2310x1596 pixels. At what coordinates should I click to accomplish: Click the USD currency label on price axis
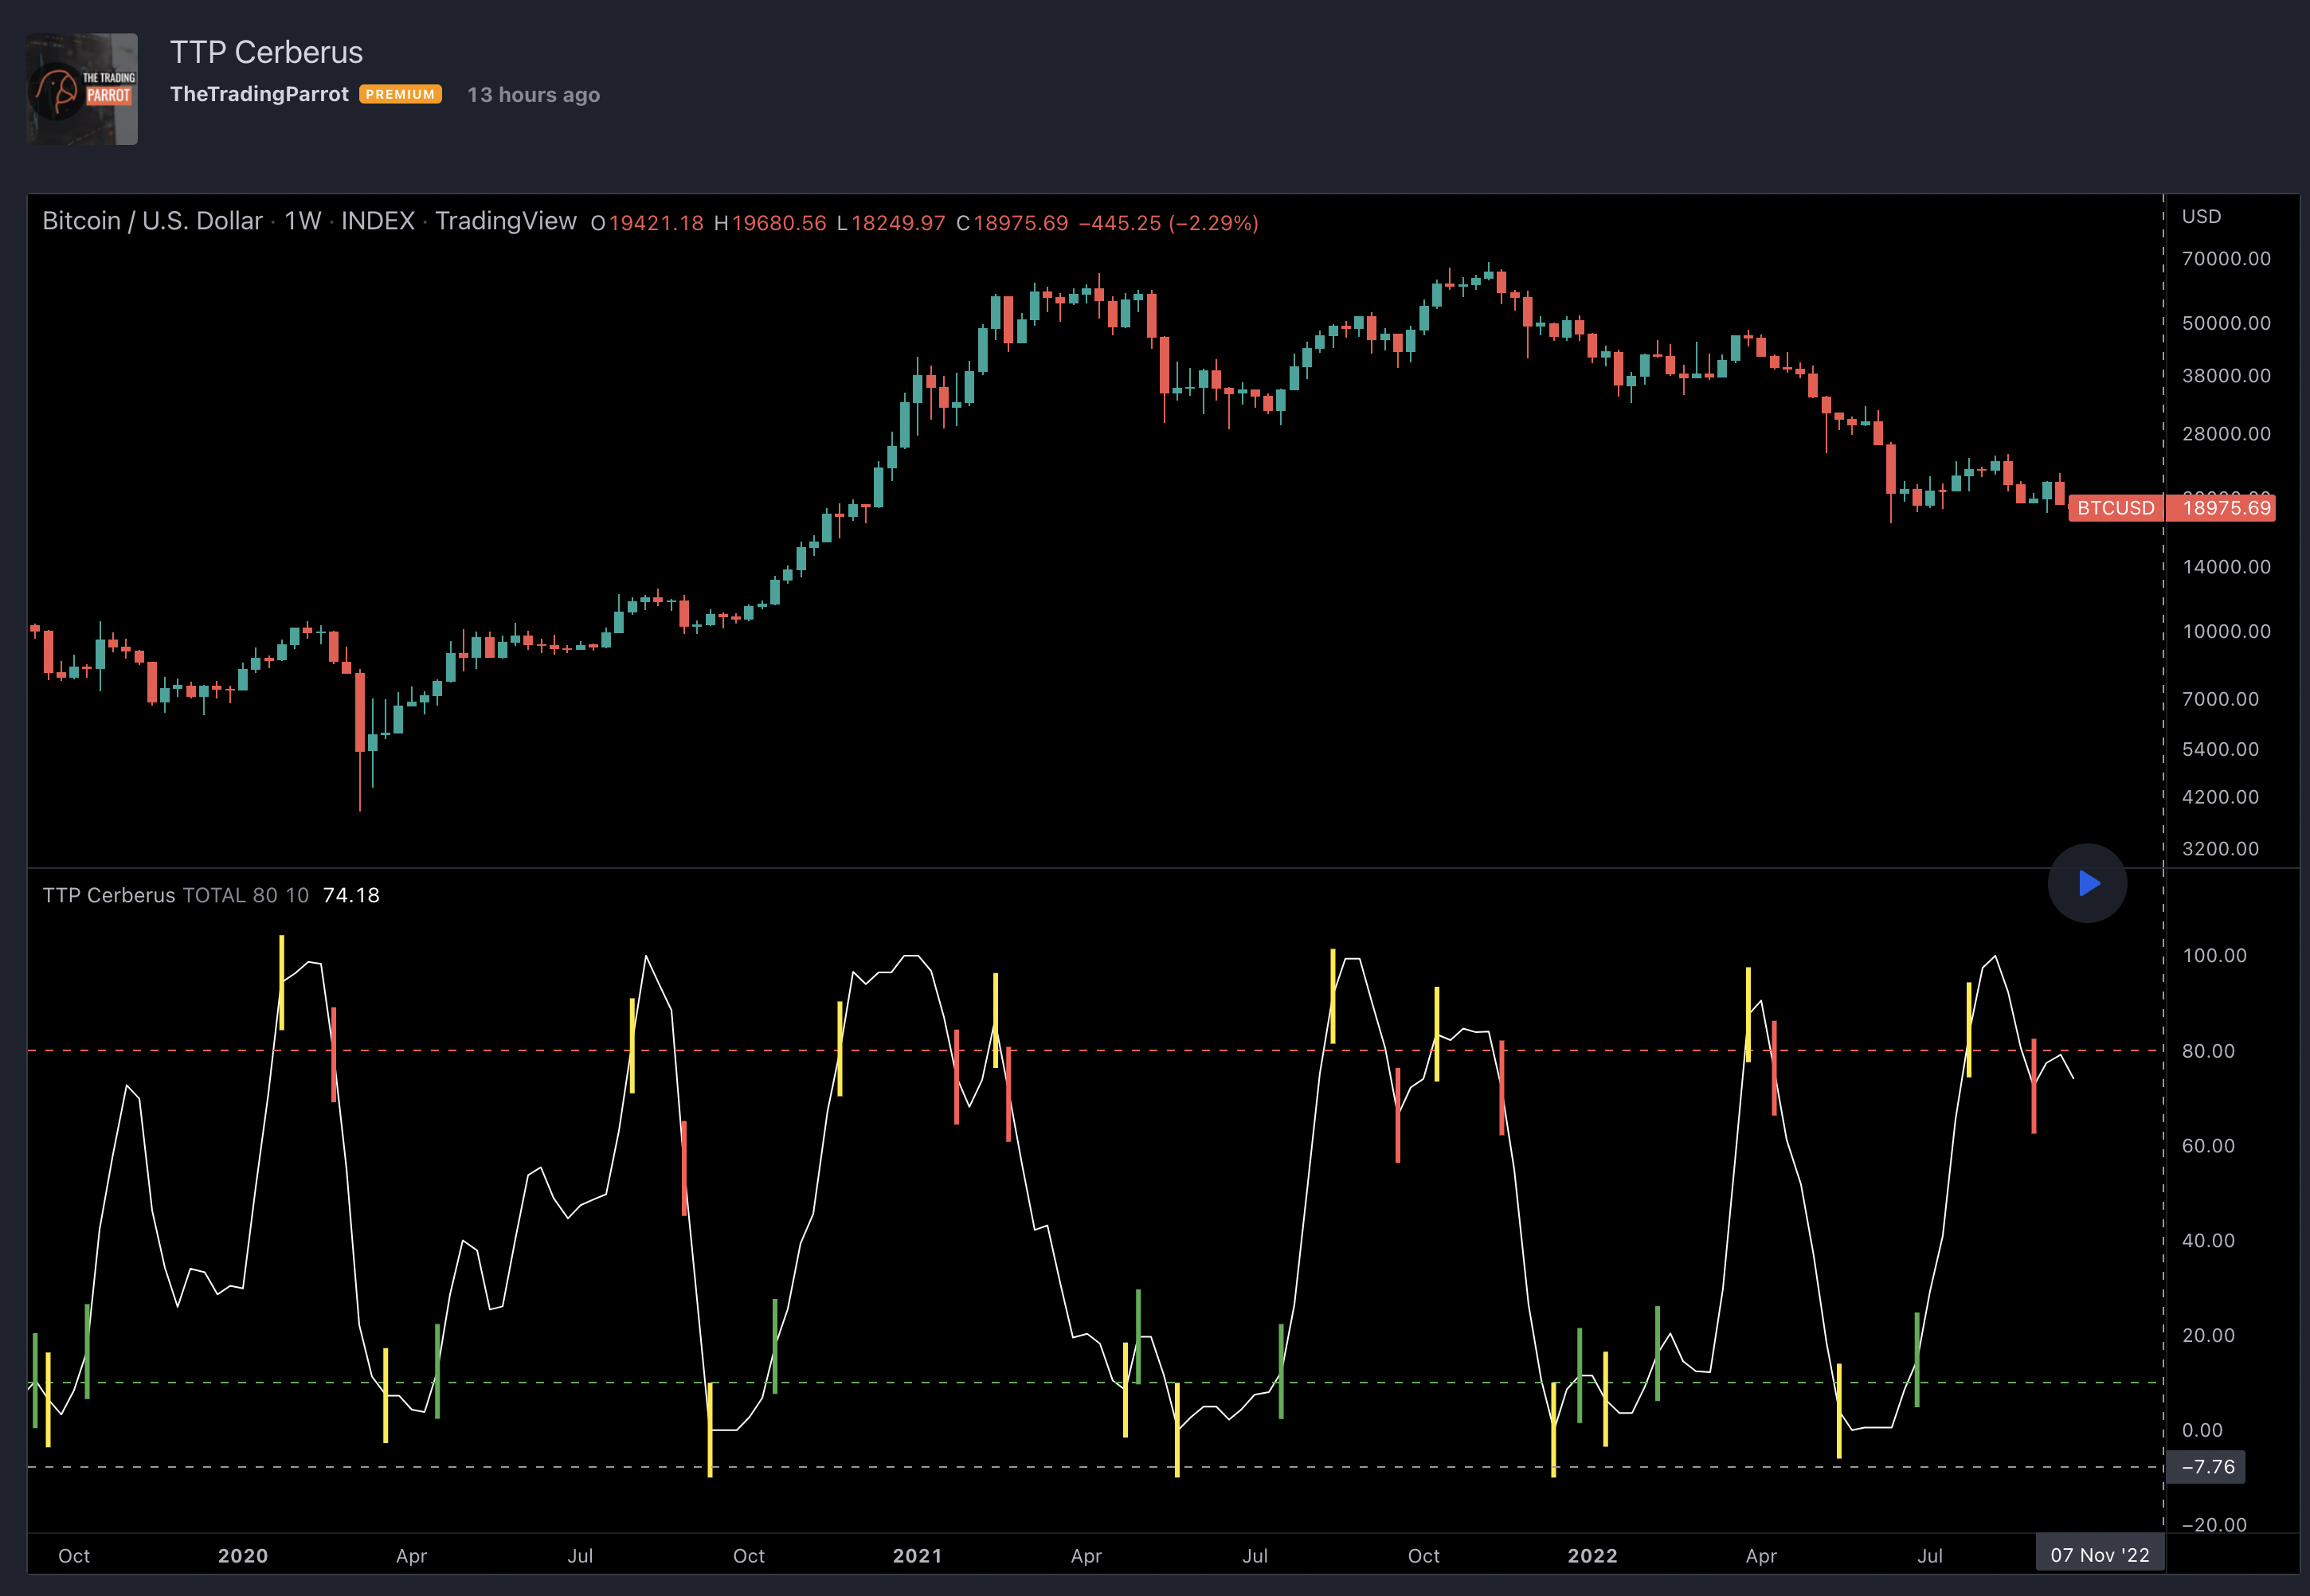pos(2200,216)
